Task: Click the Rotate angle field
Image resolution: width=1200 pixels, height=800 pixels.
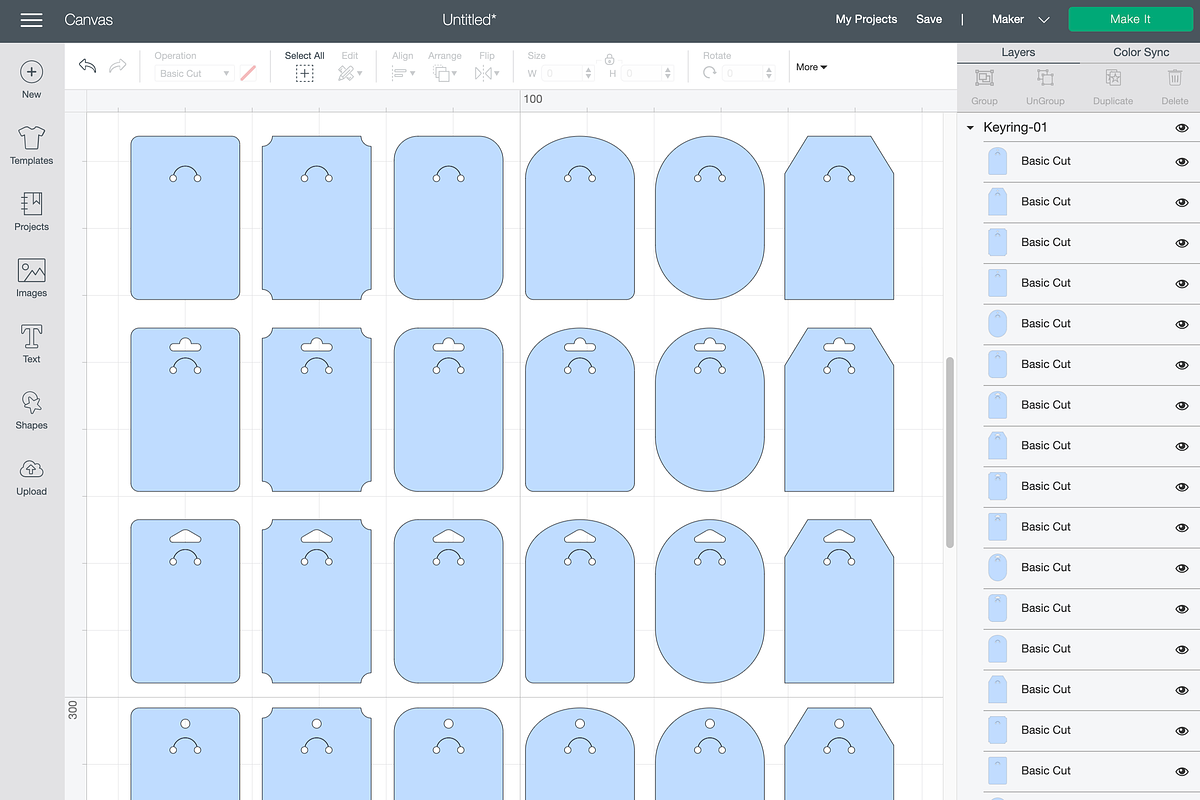Action: (749, 73)
